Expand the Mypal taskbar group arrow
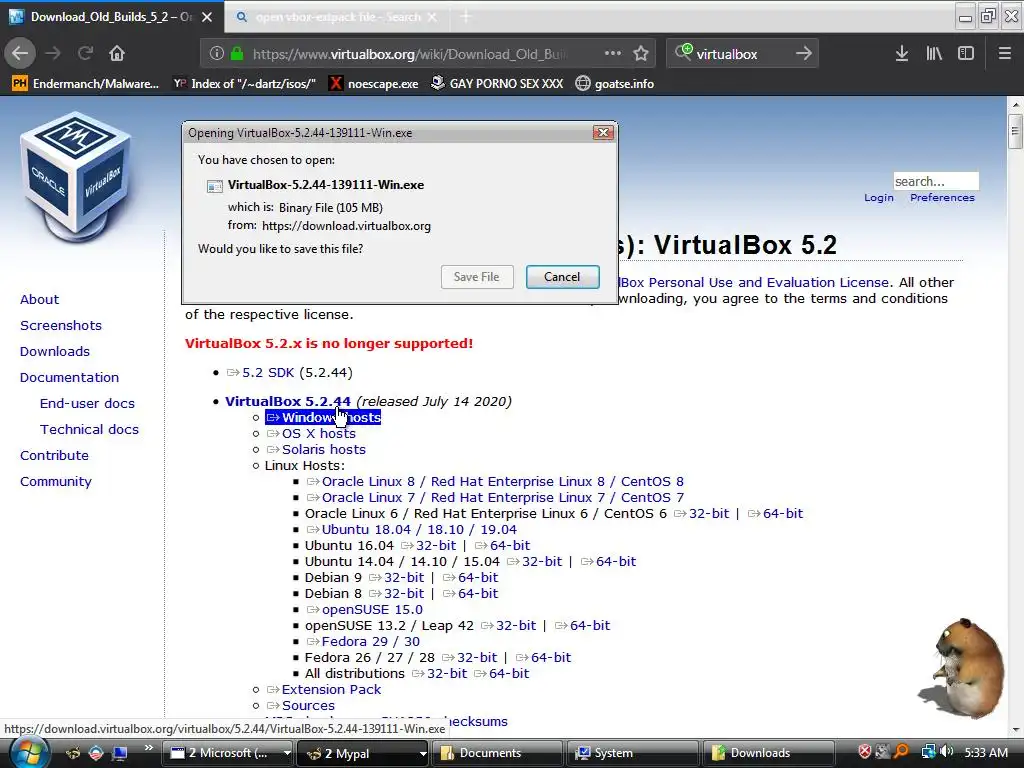 tap(423, 753)
